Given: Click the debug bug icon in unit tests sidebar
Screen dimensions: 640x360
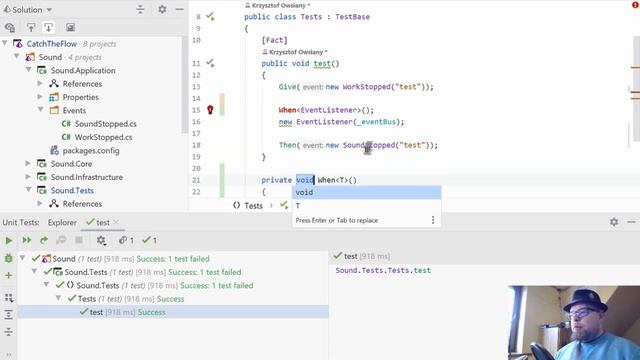Looking at the screenshot, I should 9,258.
